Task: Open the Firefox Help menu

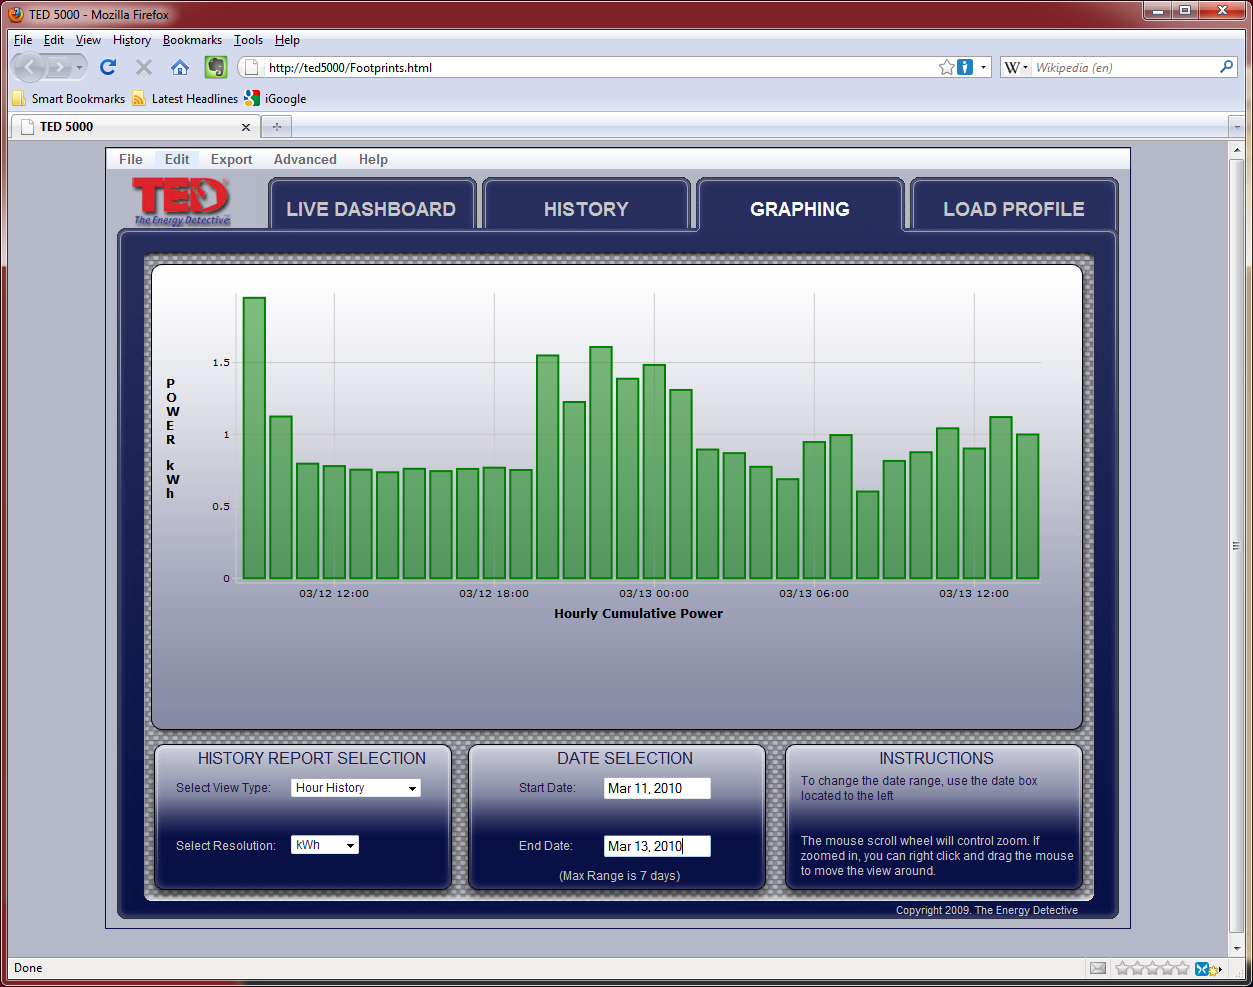Action: pyautogui.click(x=287, y=40)
